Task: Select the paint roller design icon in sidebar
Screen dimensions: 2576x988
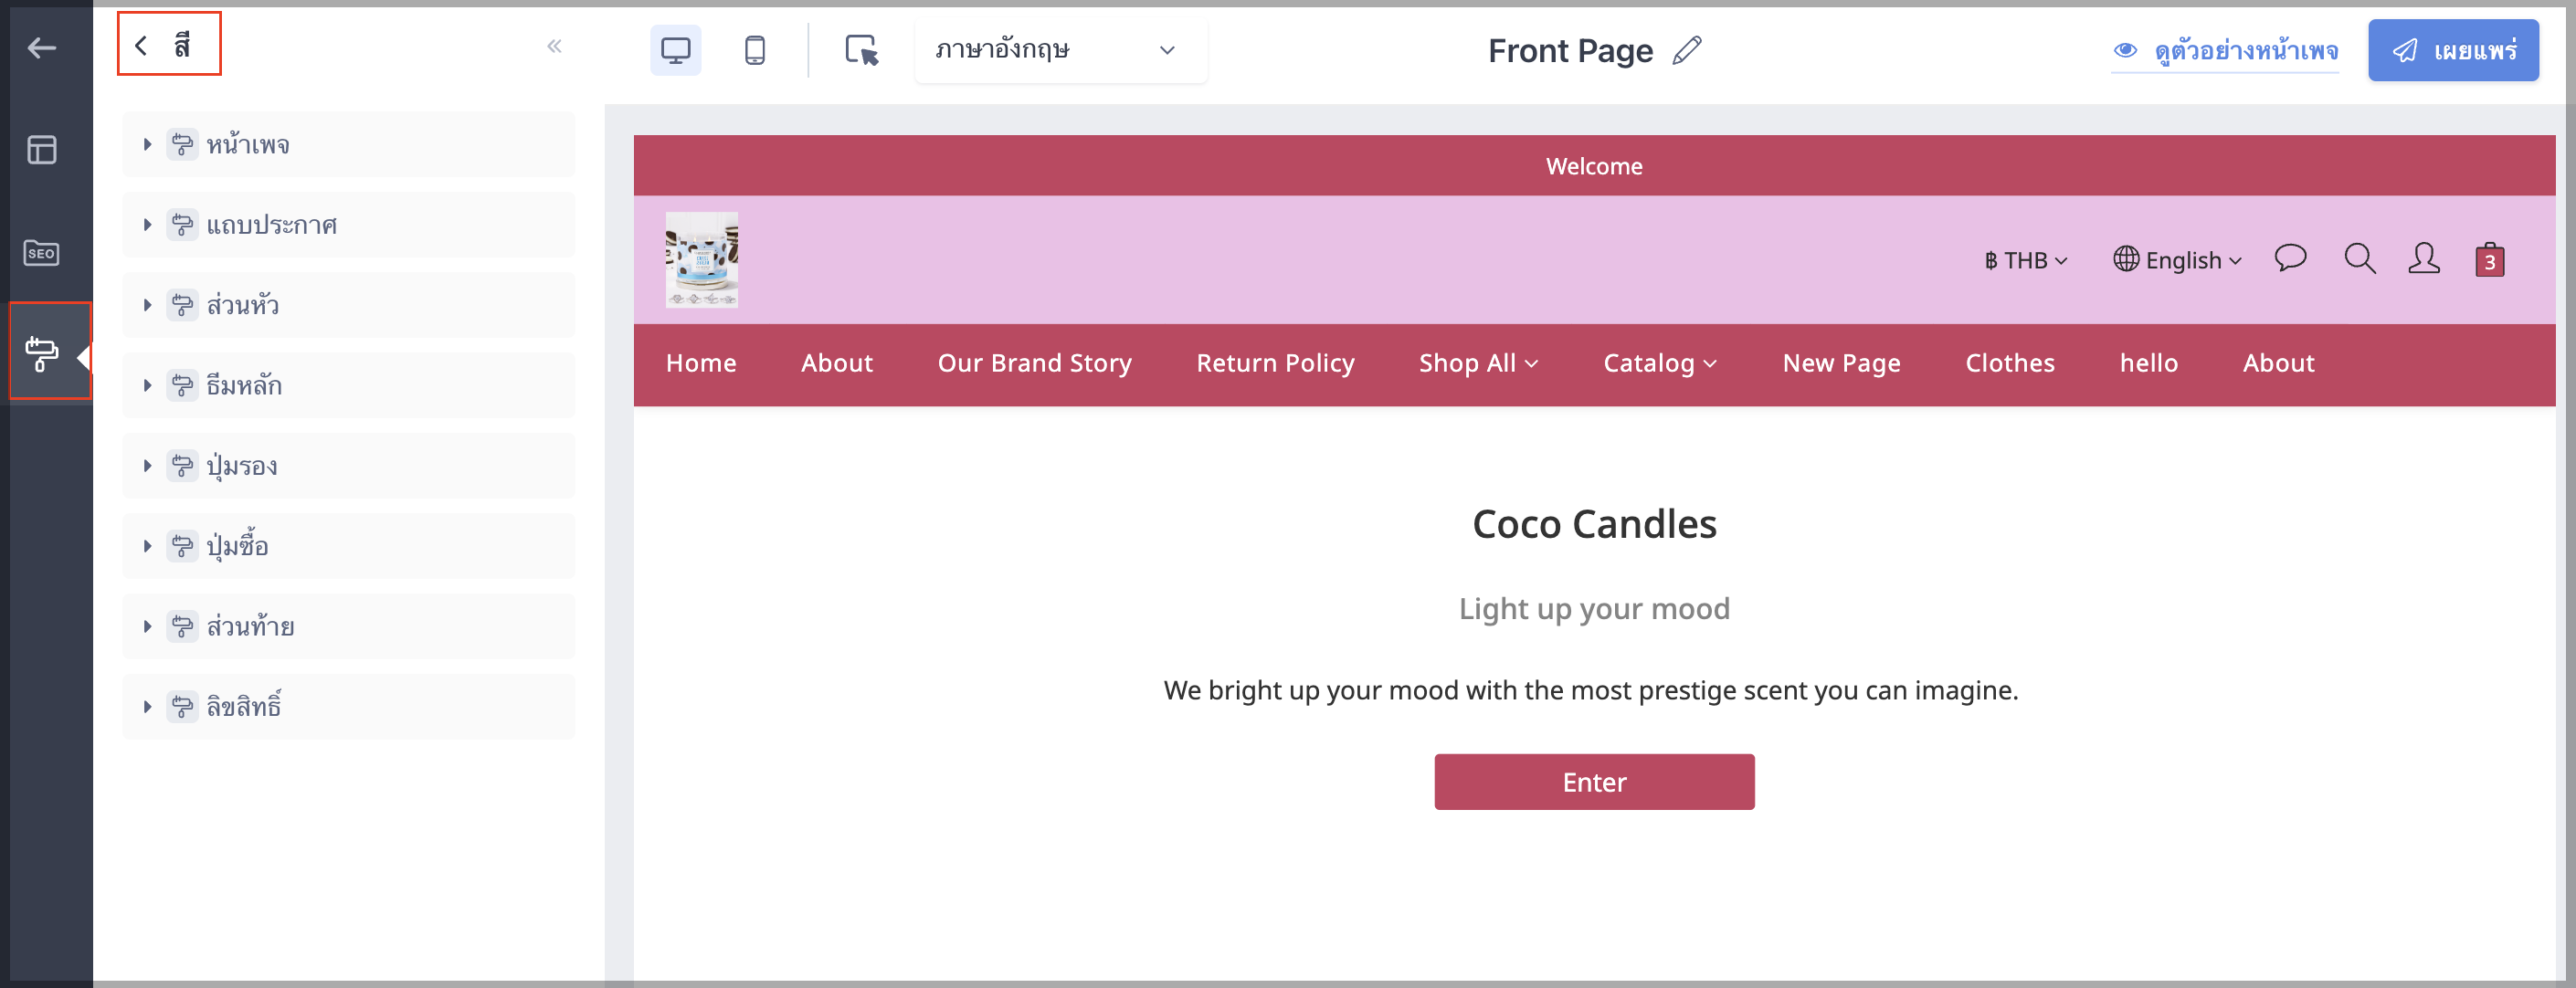Action: point(41,353)
